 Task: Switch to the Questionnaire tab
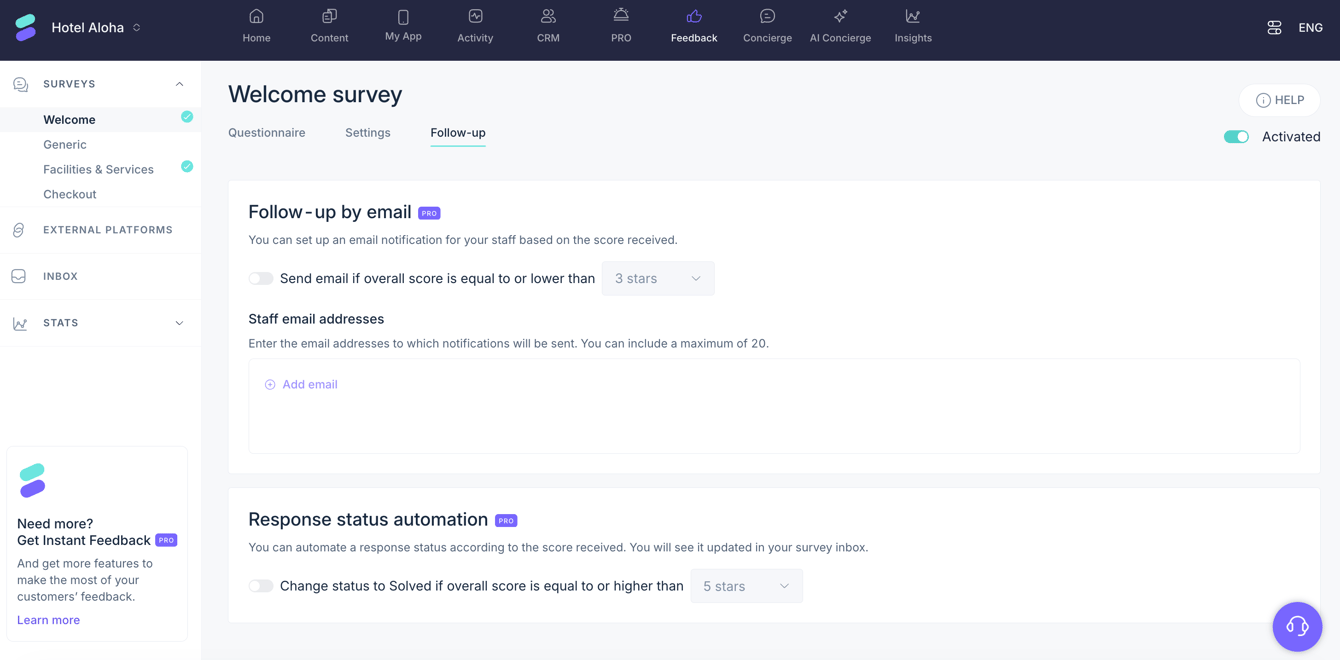pos(267,132)
